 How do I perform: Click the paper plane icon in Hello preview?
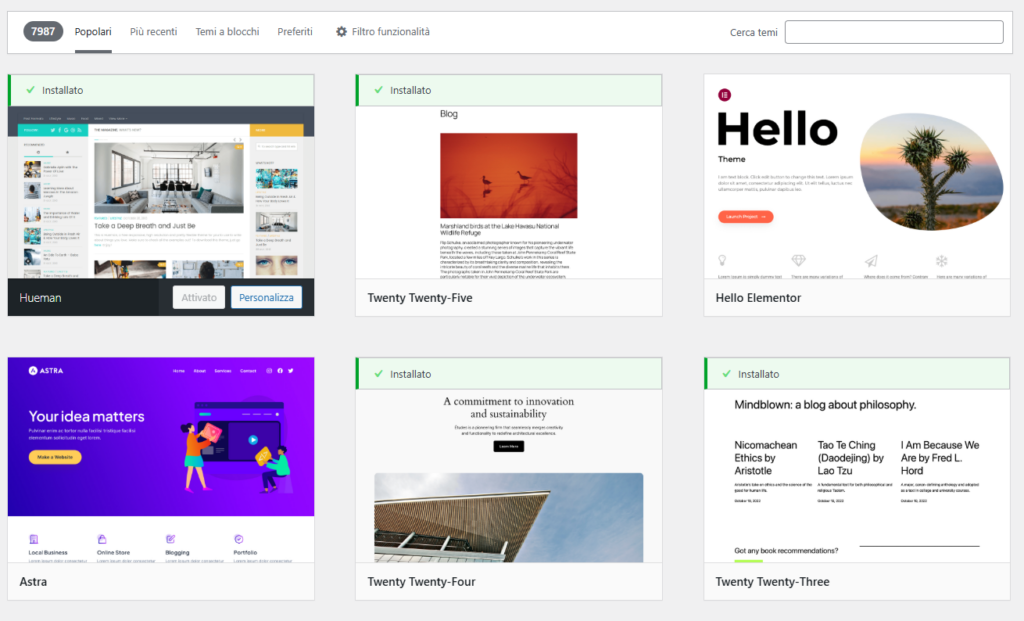pos(870,260)
